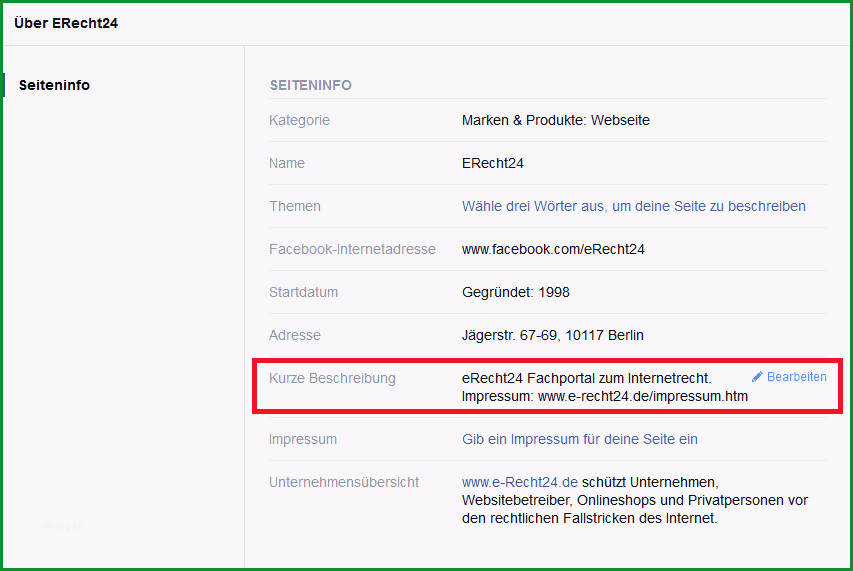The width and height of the screenshot is (853, 571).
Task: Click the Unternehmensübersicht row label
Action: click(x=344, y=482)
